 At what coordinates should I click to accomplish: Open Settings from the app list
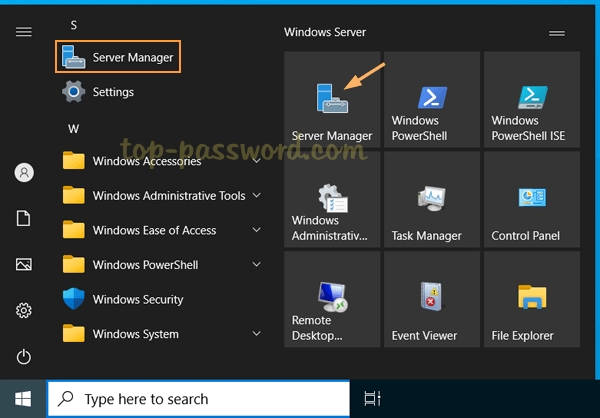tap(112, 92)
